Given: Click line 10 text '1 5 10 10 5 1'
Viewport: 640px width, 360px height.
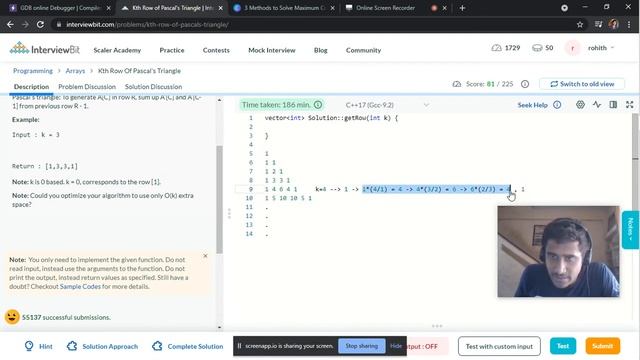Looking at the screenshot, I should tap(288, 198).
